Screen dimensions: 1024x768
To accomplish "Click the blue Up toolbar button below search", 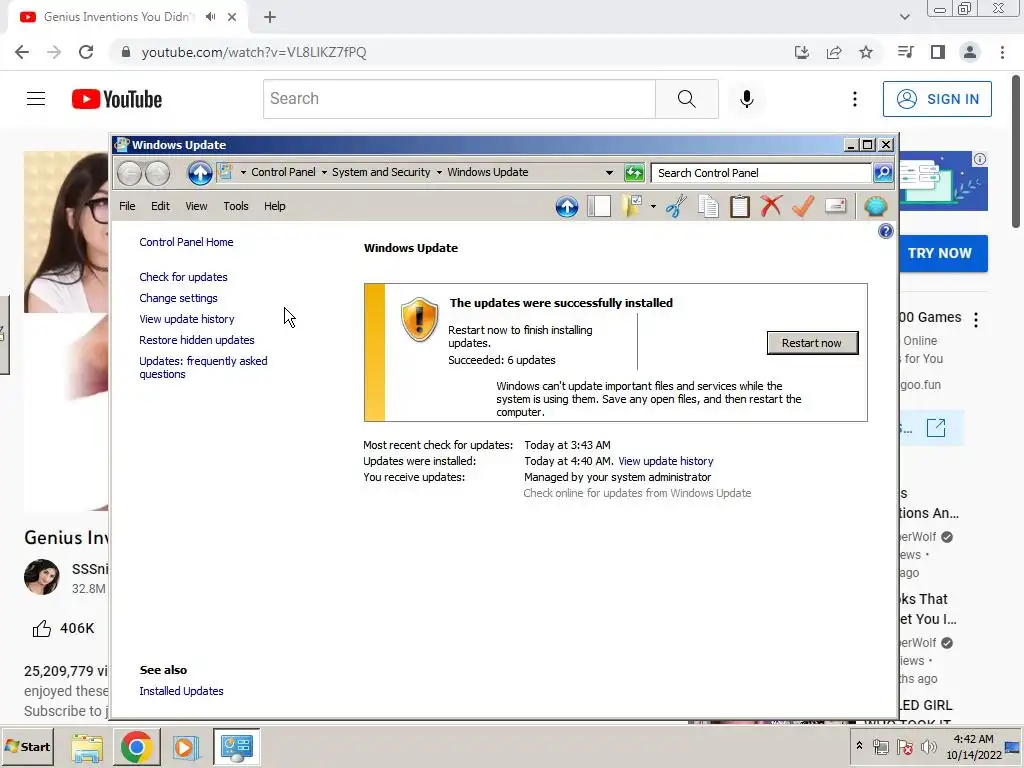I will [x=567, y=206].
